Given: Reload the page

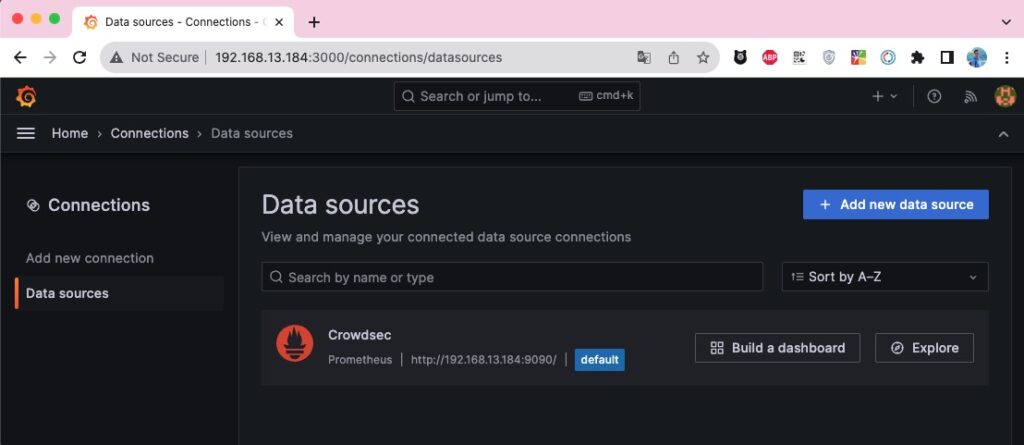Looking at the screenshot, I should pos(80,58).
